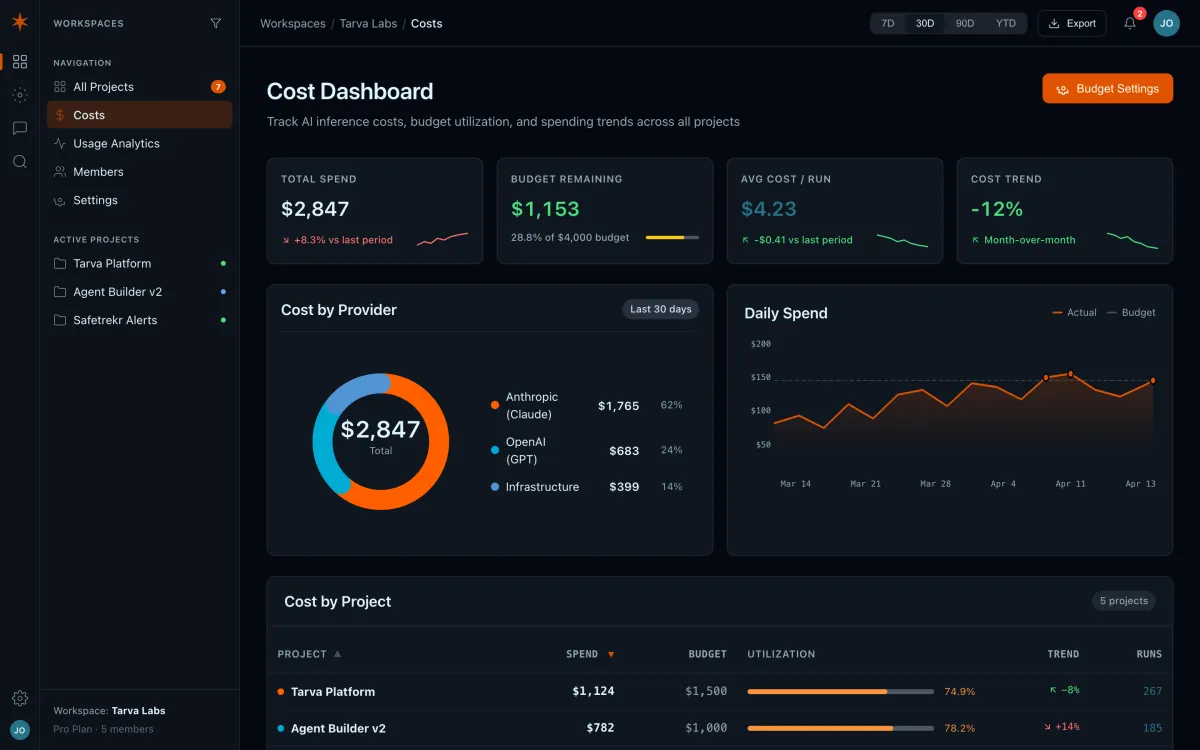Sort table by SPEND column
This screenshot has width=1200, height=750.
[x=590, y=654]
